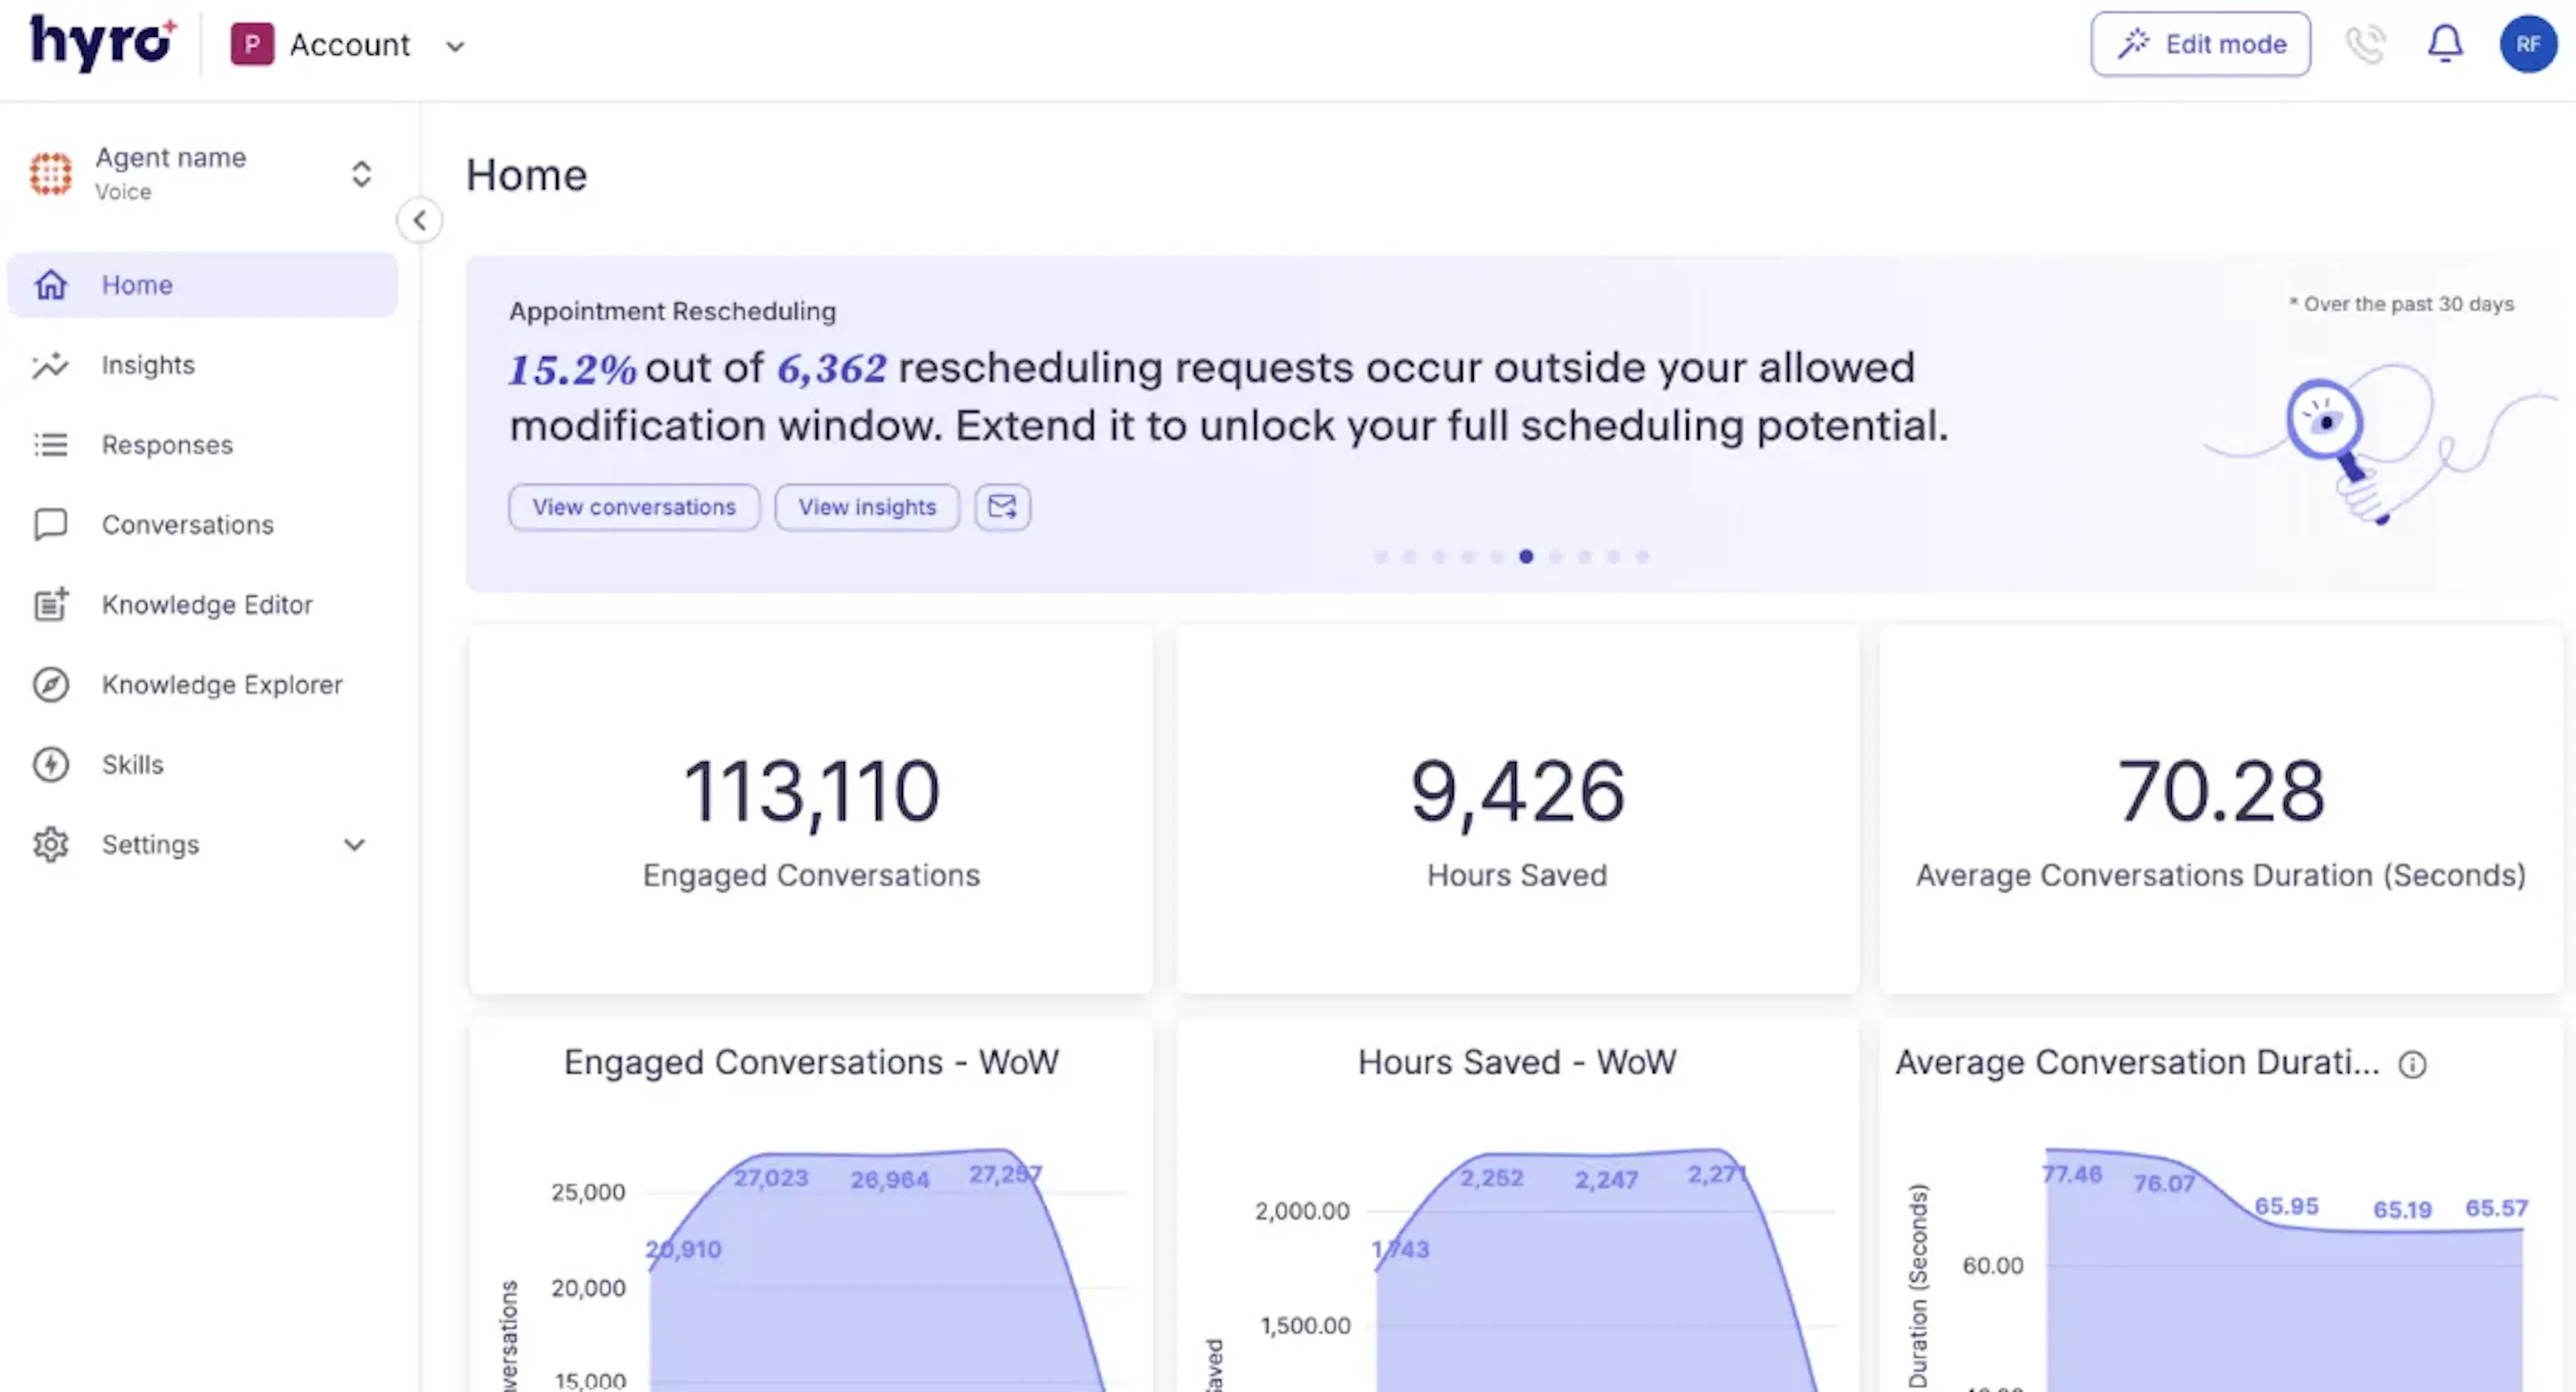Select the active sixth carousel dot
Screen dimensions: 2576x1392
coord(1526,557)
